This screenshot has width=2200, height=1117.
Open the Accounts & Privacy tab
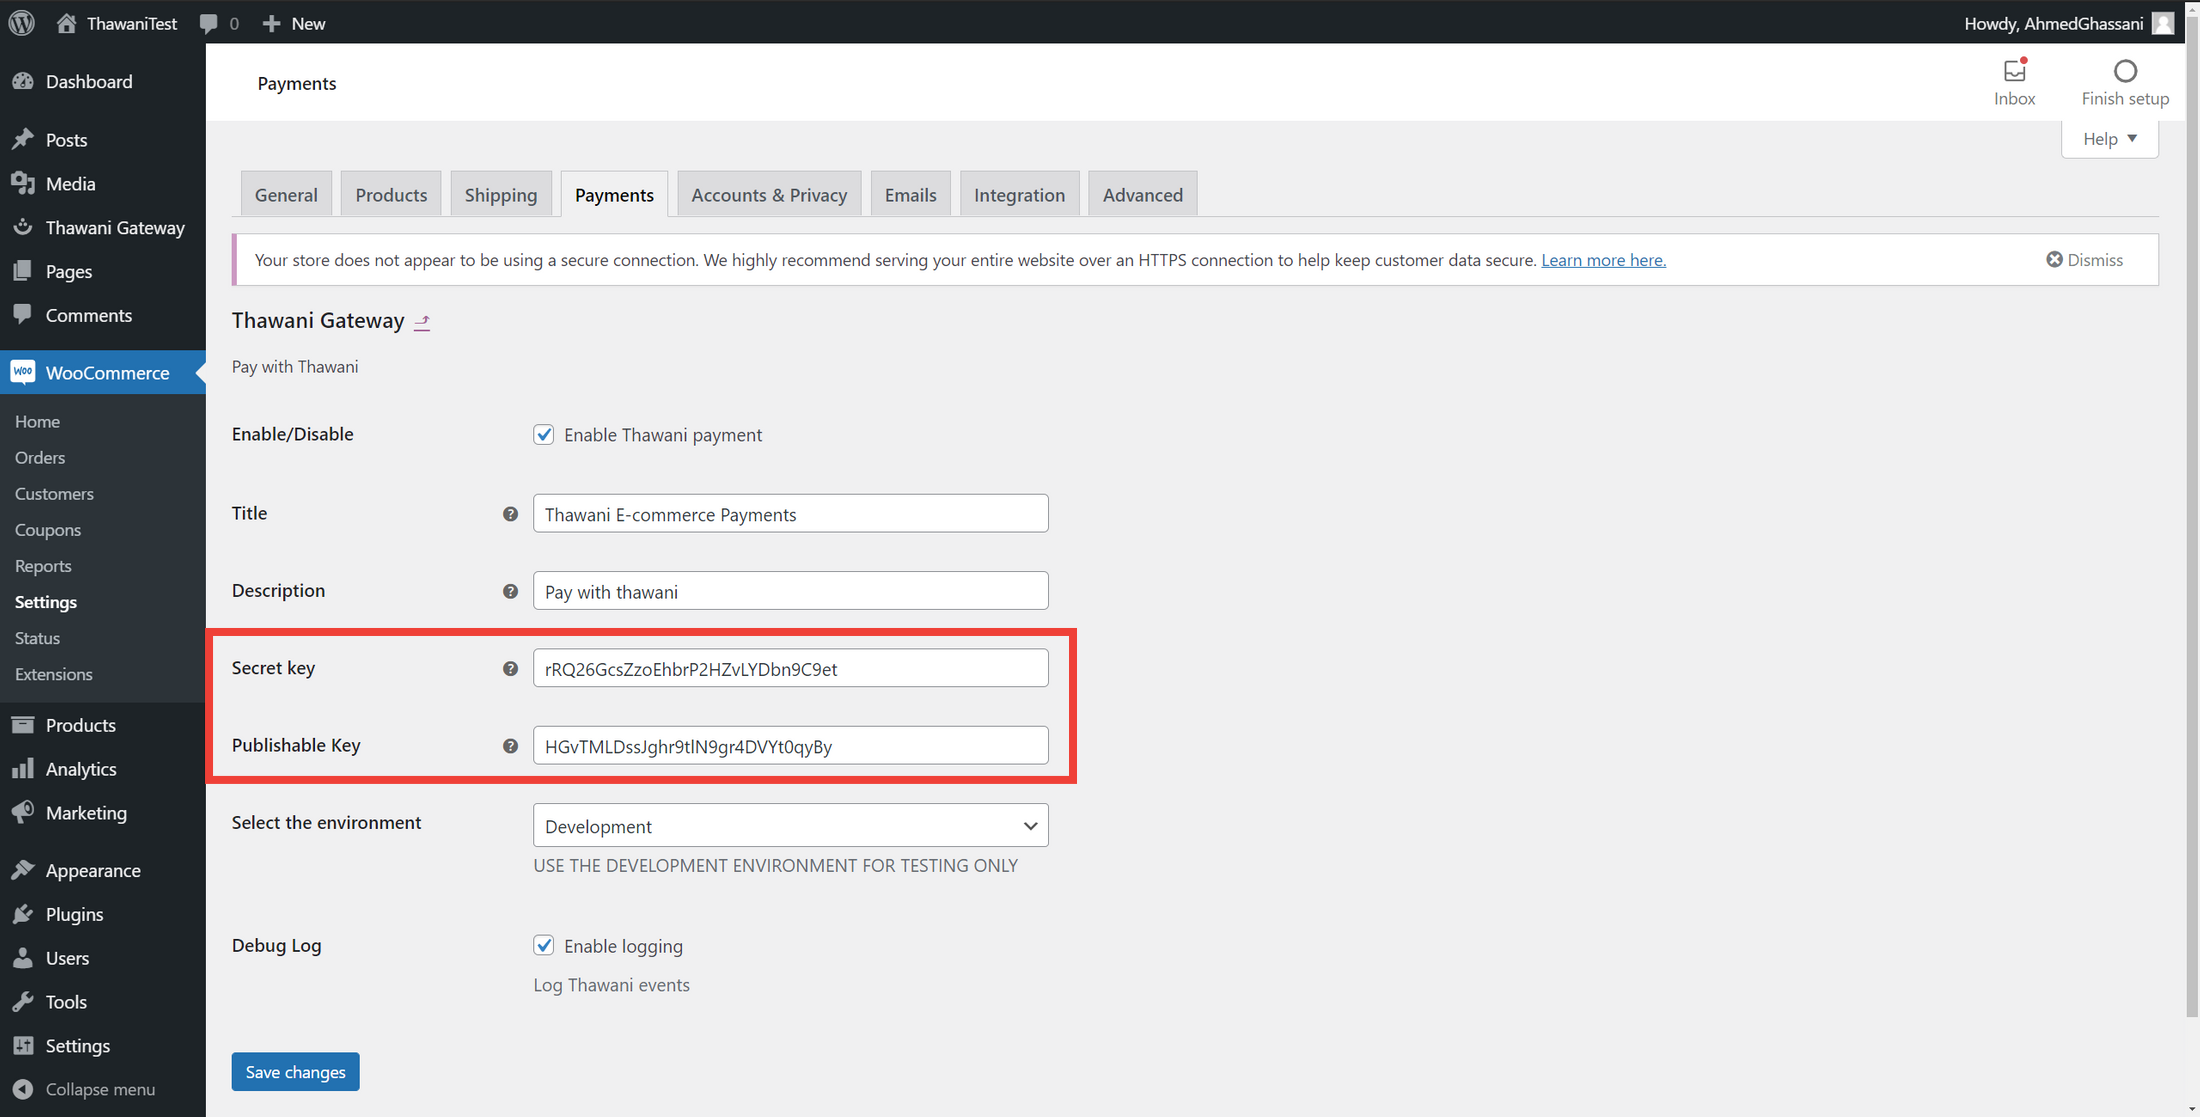[x=769, y=195]
